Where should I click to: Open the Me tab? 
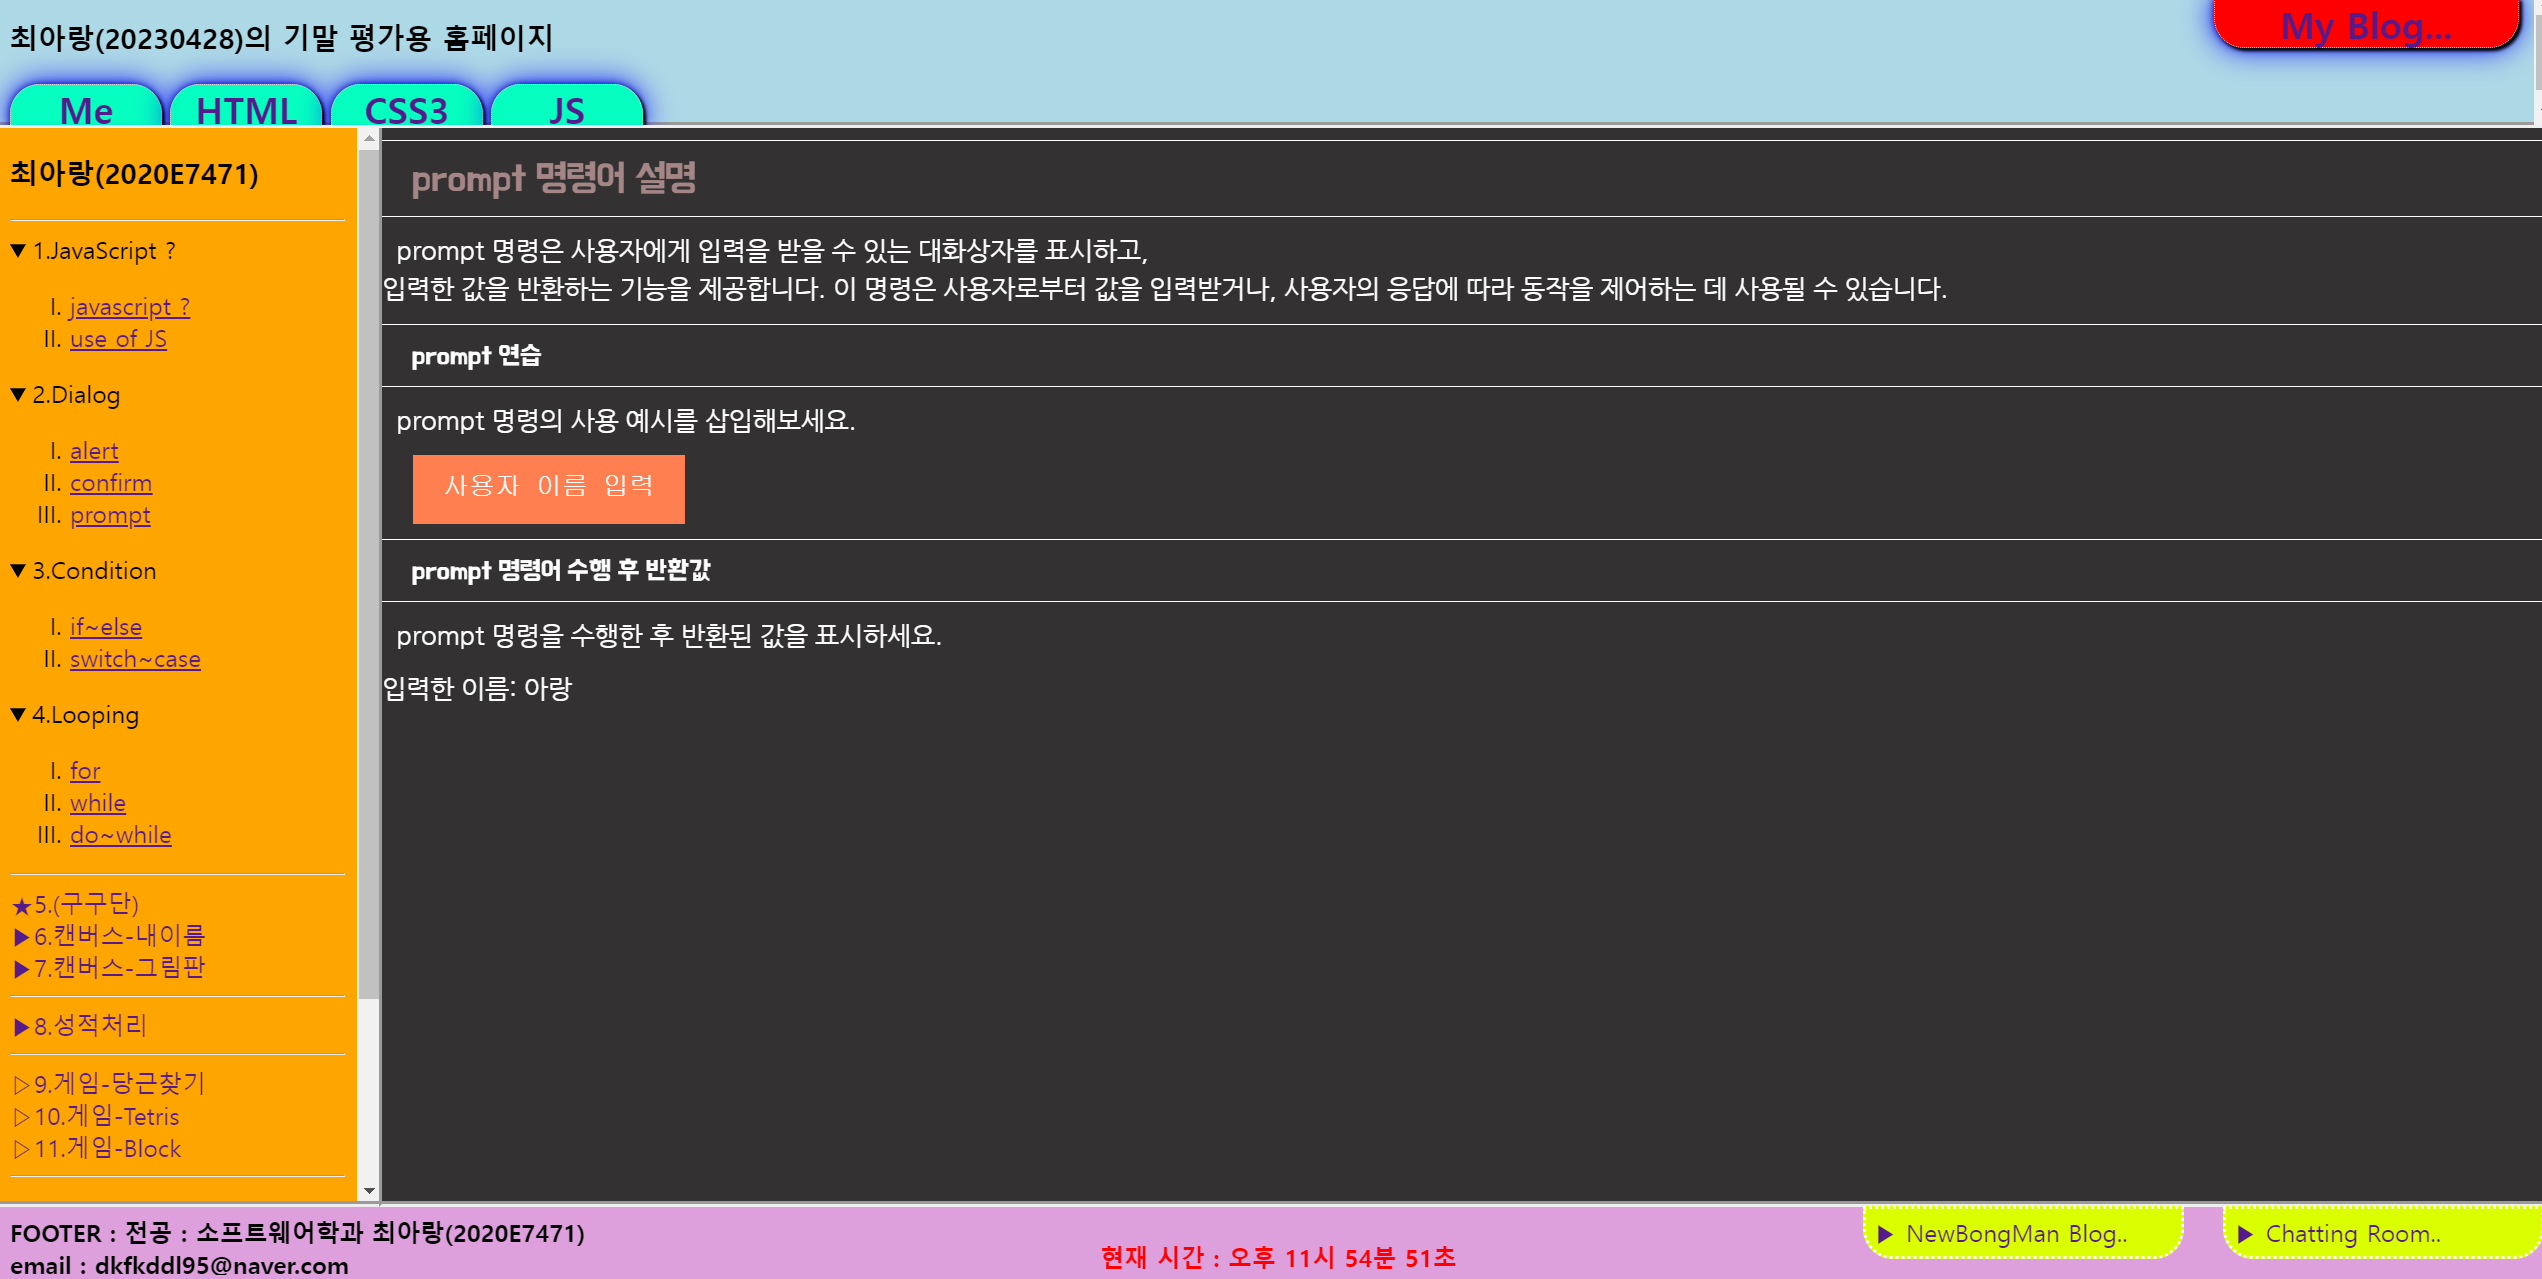(86, 109)
